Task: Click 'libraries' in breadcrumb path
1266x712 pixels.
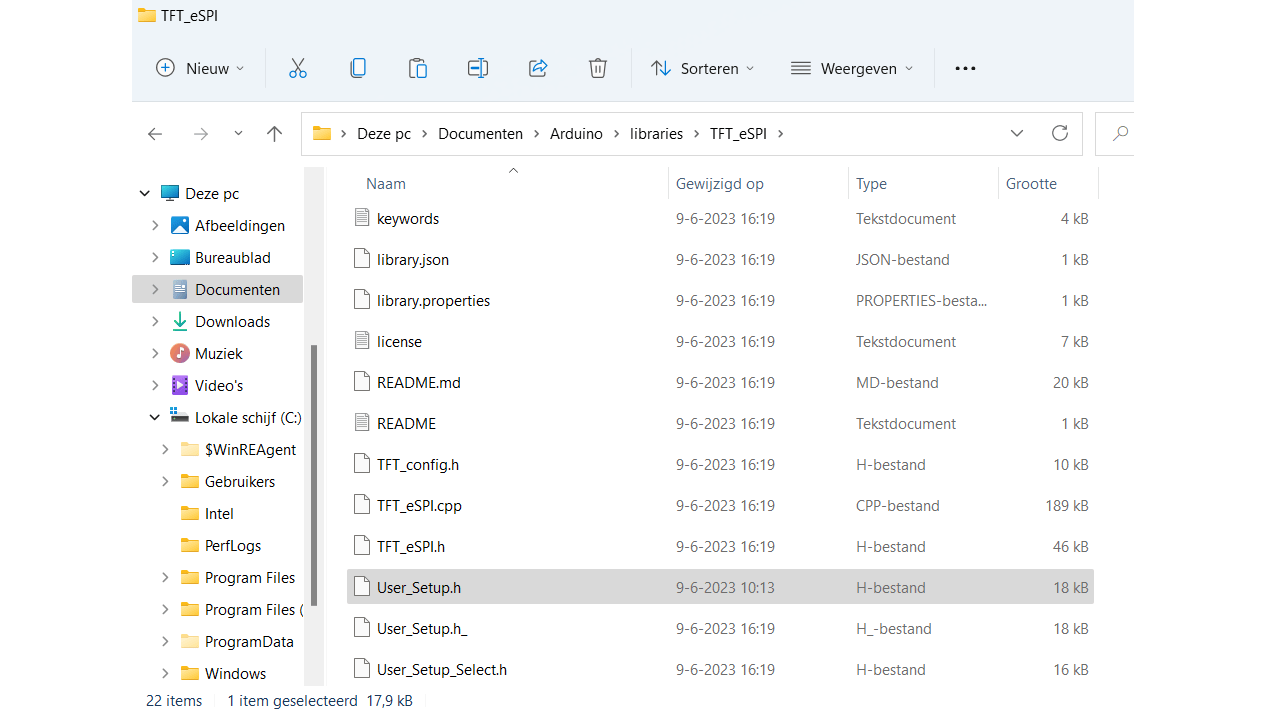Action: (x=656, y=133)
